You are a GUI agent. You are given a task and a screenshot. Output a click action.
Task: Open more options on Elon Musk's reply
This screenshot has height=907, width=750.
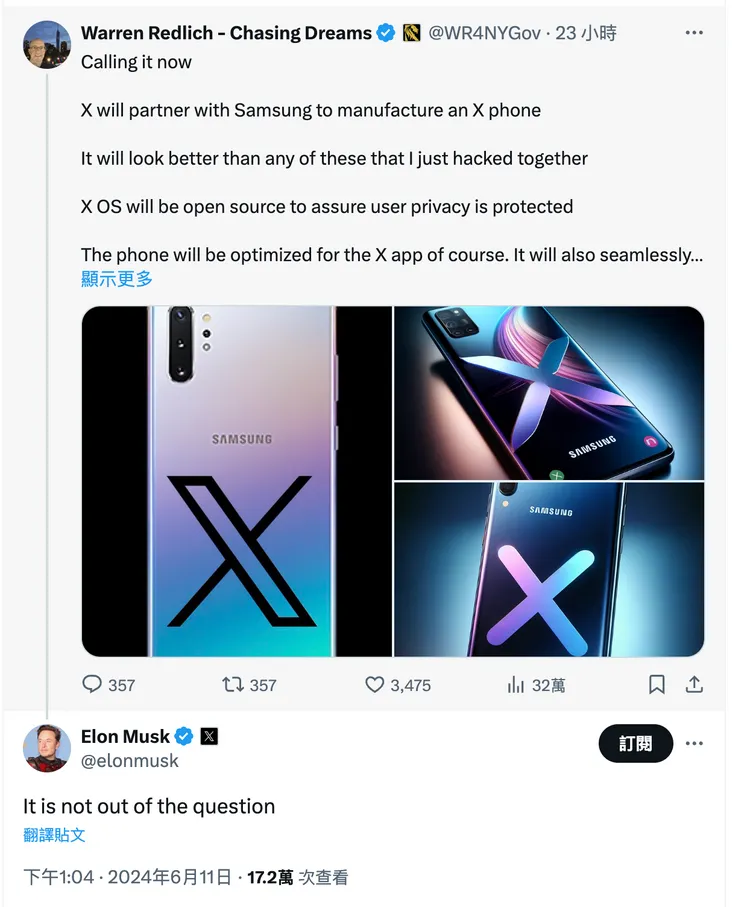693,744
